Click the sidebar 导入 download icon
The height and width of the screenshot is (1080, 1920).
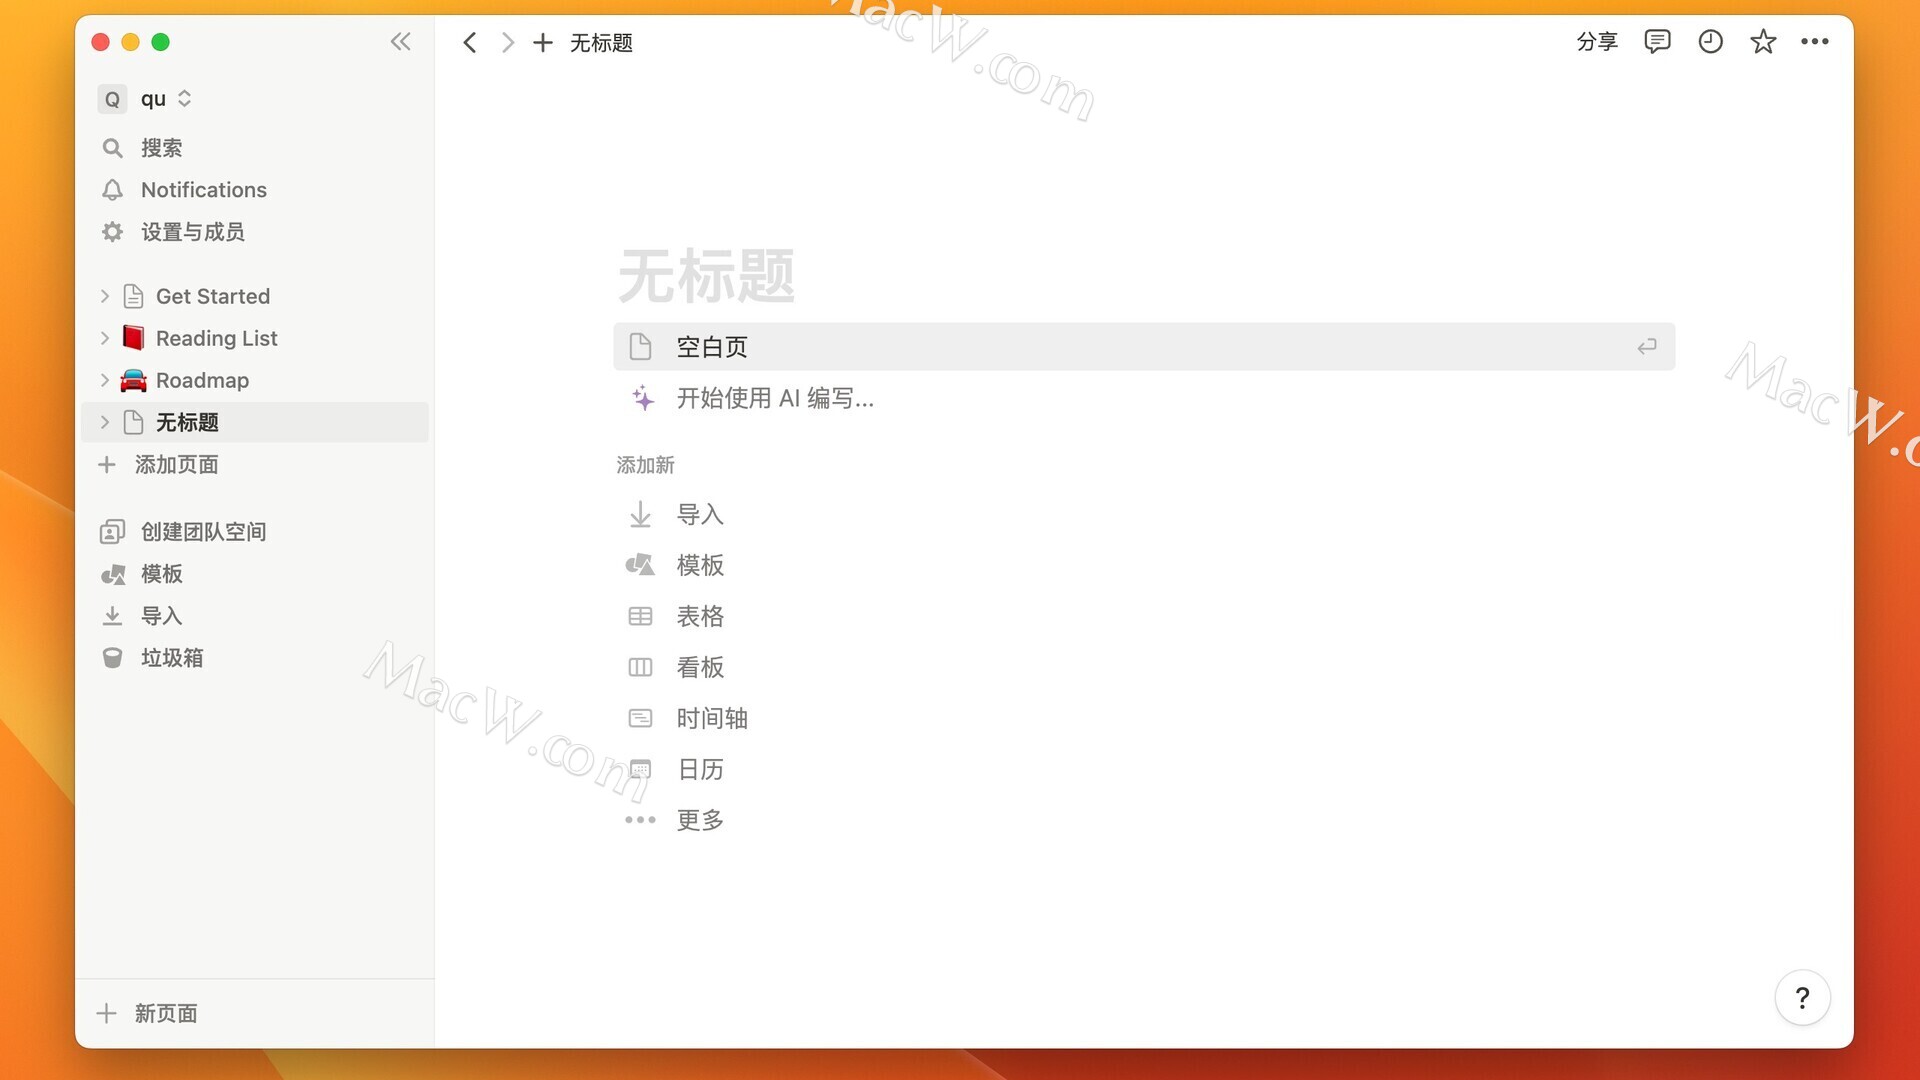coord(112,616)
